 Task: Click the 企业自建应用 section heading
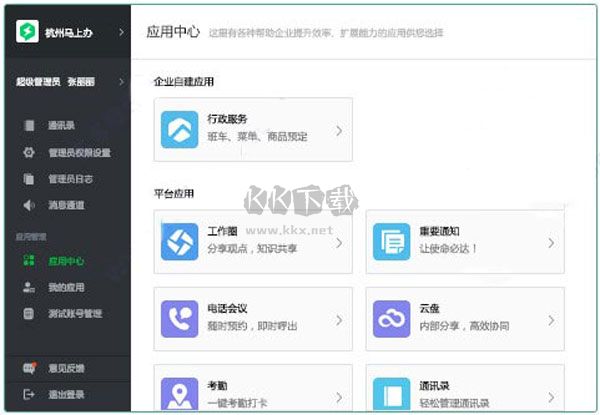(184, 81)
